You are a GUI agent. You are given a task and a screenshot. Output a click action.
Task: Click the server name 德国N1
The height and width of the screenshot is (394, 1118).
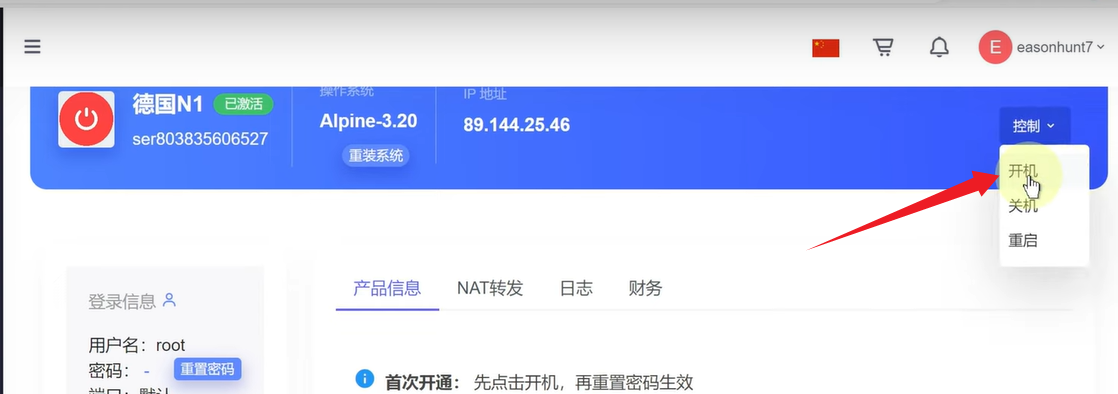(168, 104)
